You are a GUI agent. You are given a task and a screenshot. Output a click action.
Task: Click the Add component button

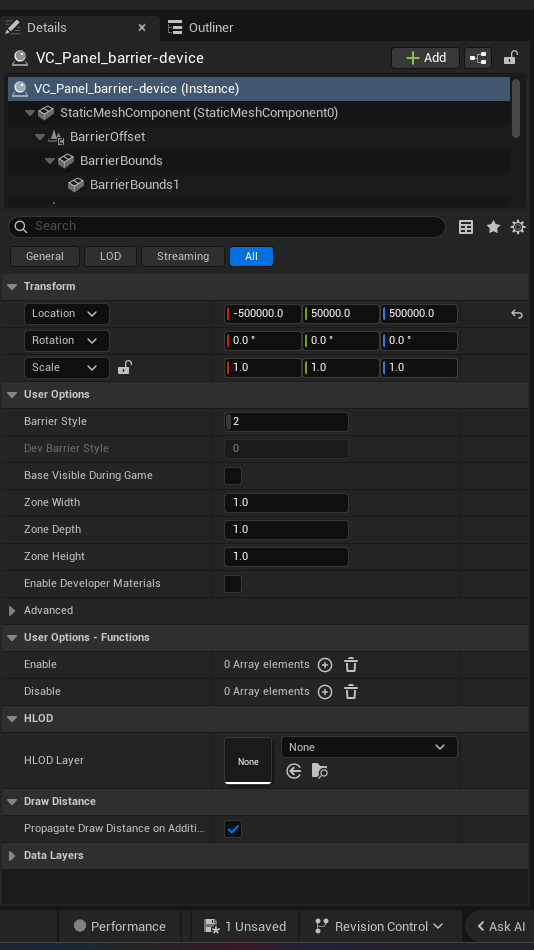tap(426, 58)
